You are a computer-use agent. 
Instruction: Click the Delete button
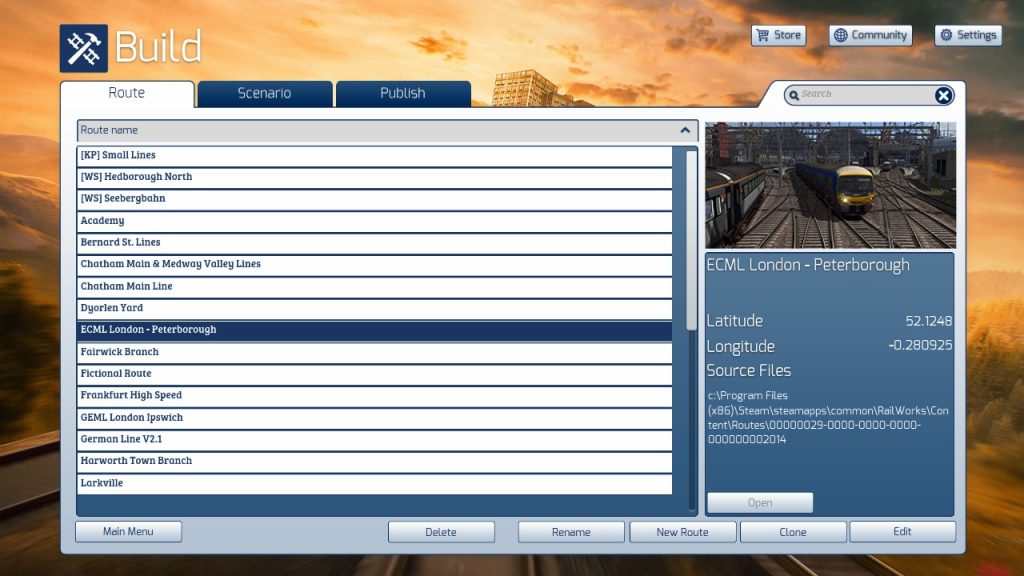coord(441,531)
